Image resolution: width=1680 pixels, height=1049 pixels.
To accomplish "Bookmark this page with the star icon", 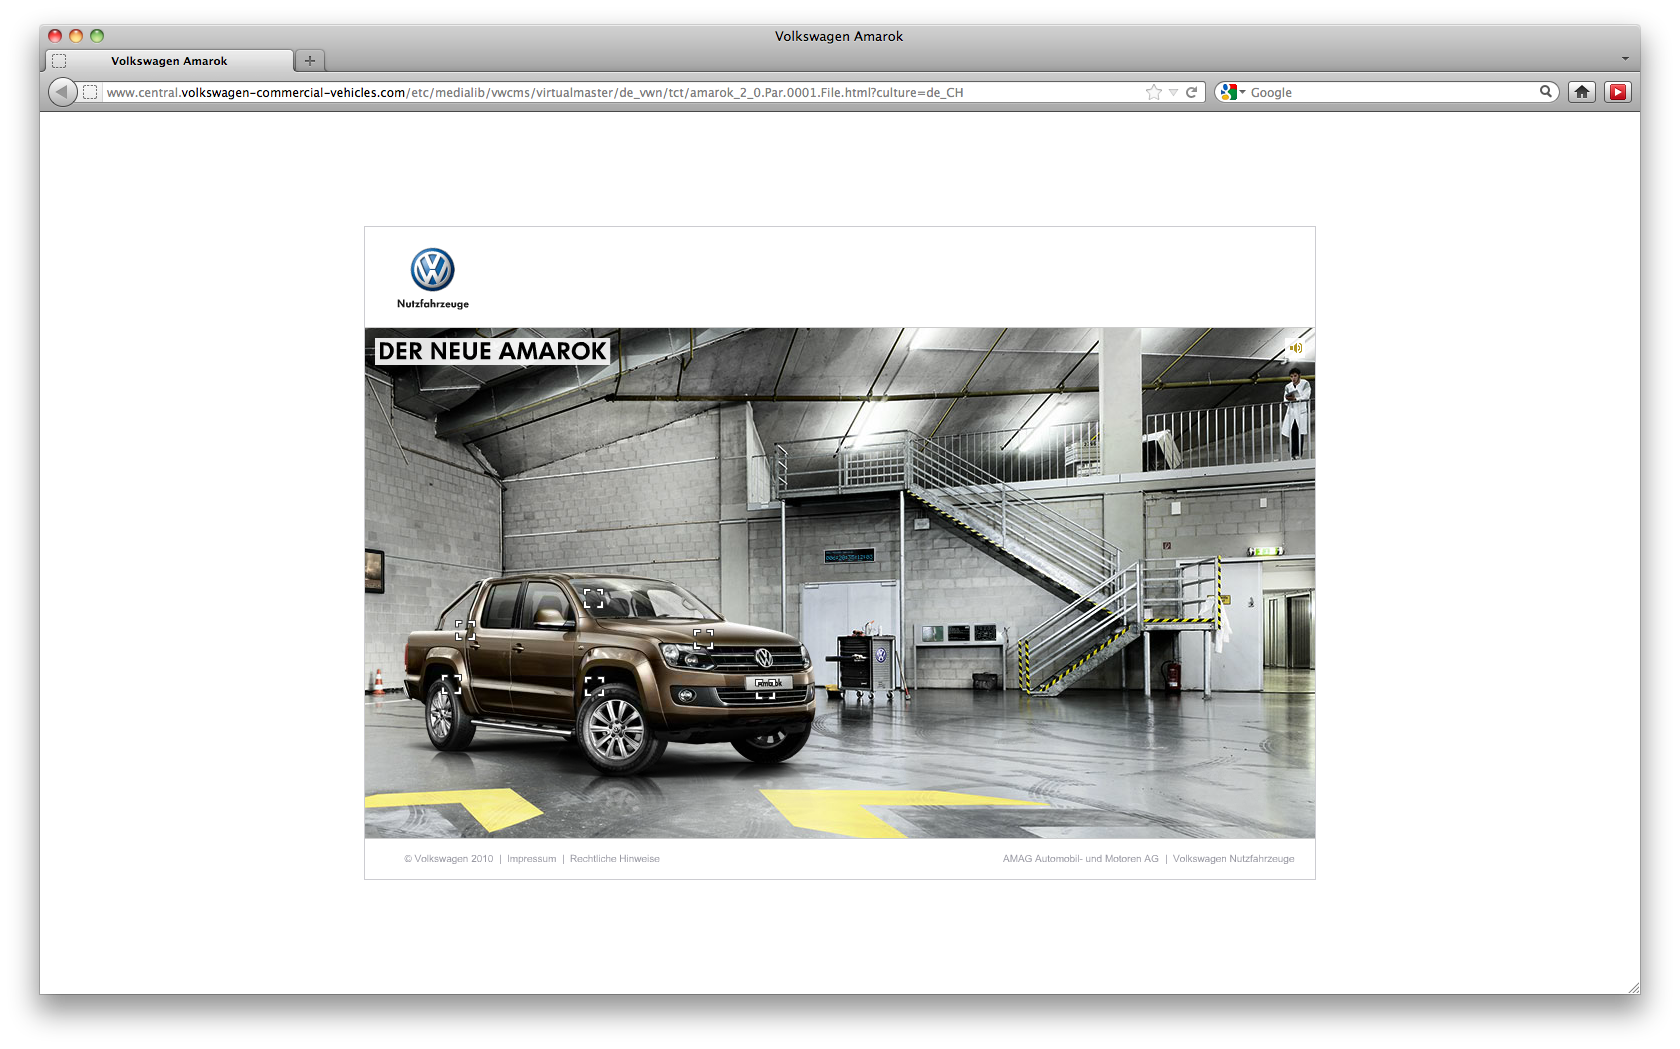I will tap(1154, 92).
